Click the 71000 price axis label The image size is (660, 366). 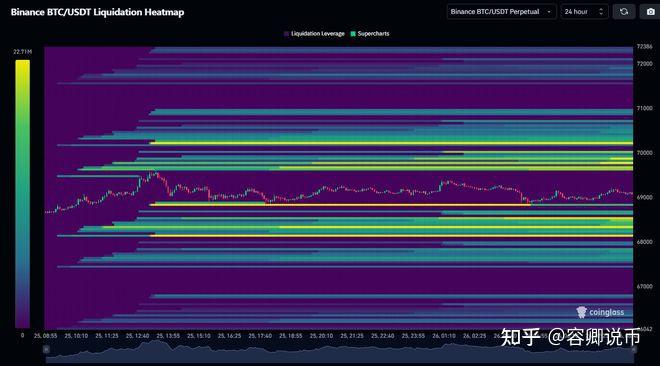click(x=644, y=108)
